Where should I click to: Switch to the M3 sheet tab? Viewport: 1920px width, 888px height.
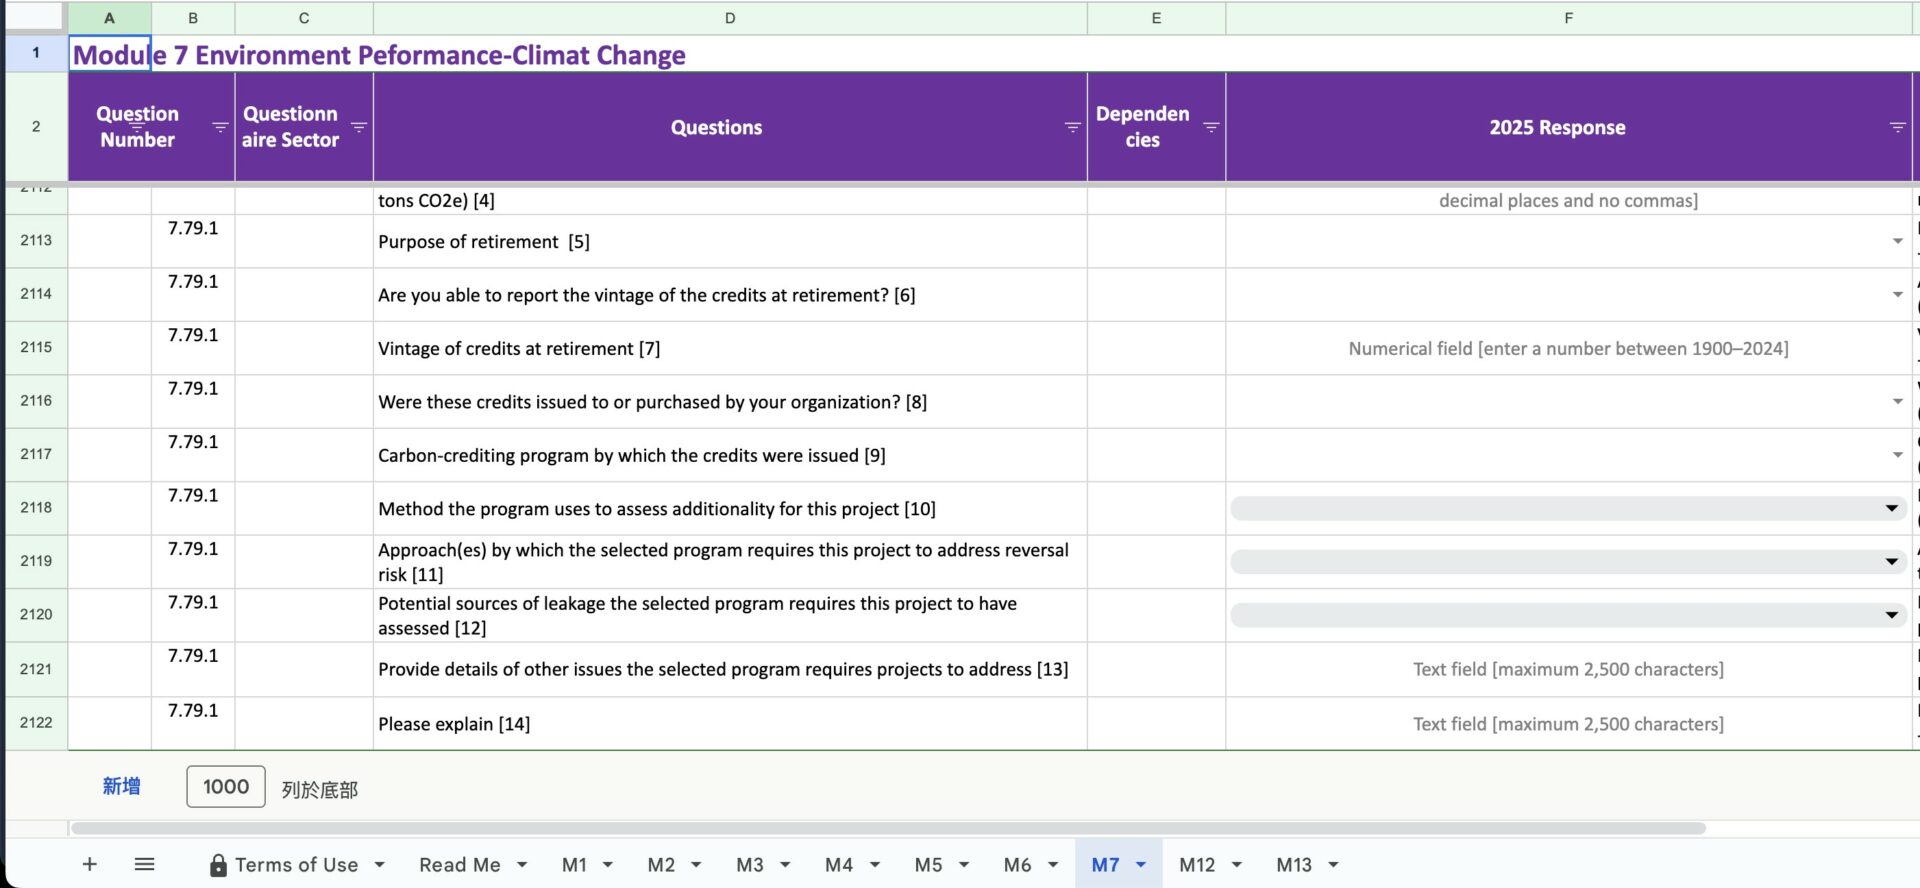pyautogui.click(x=750, y=865)
